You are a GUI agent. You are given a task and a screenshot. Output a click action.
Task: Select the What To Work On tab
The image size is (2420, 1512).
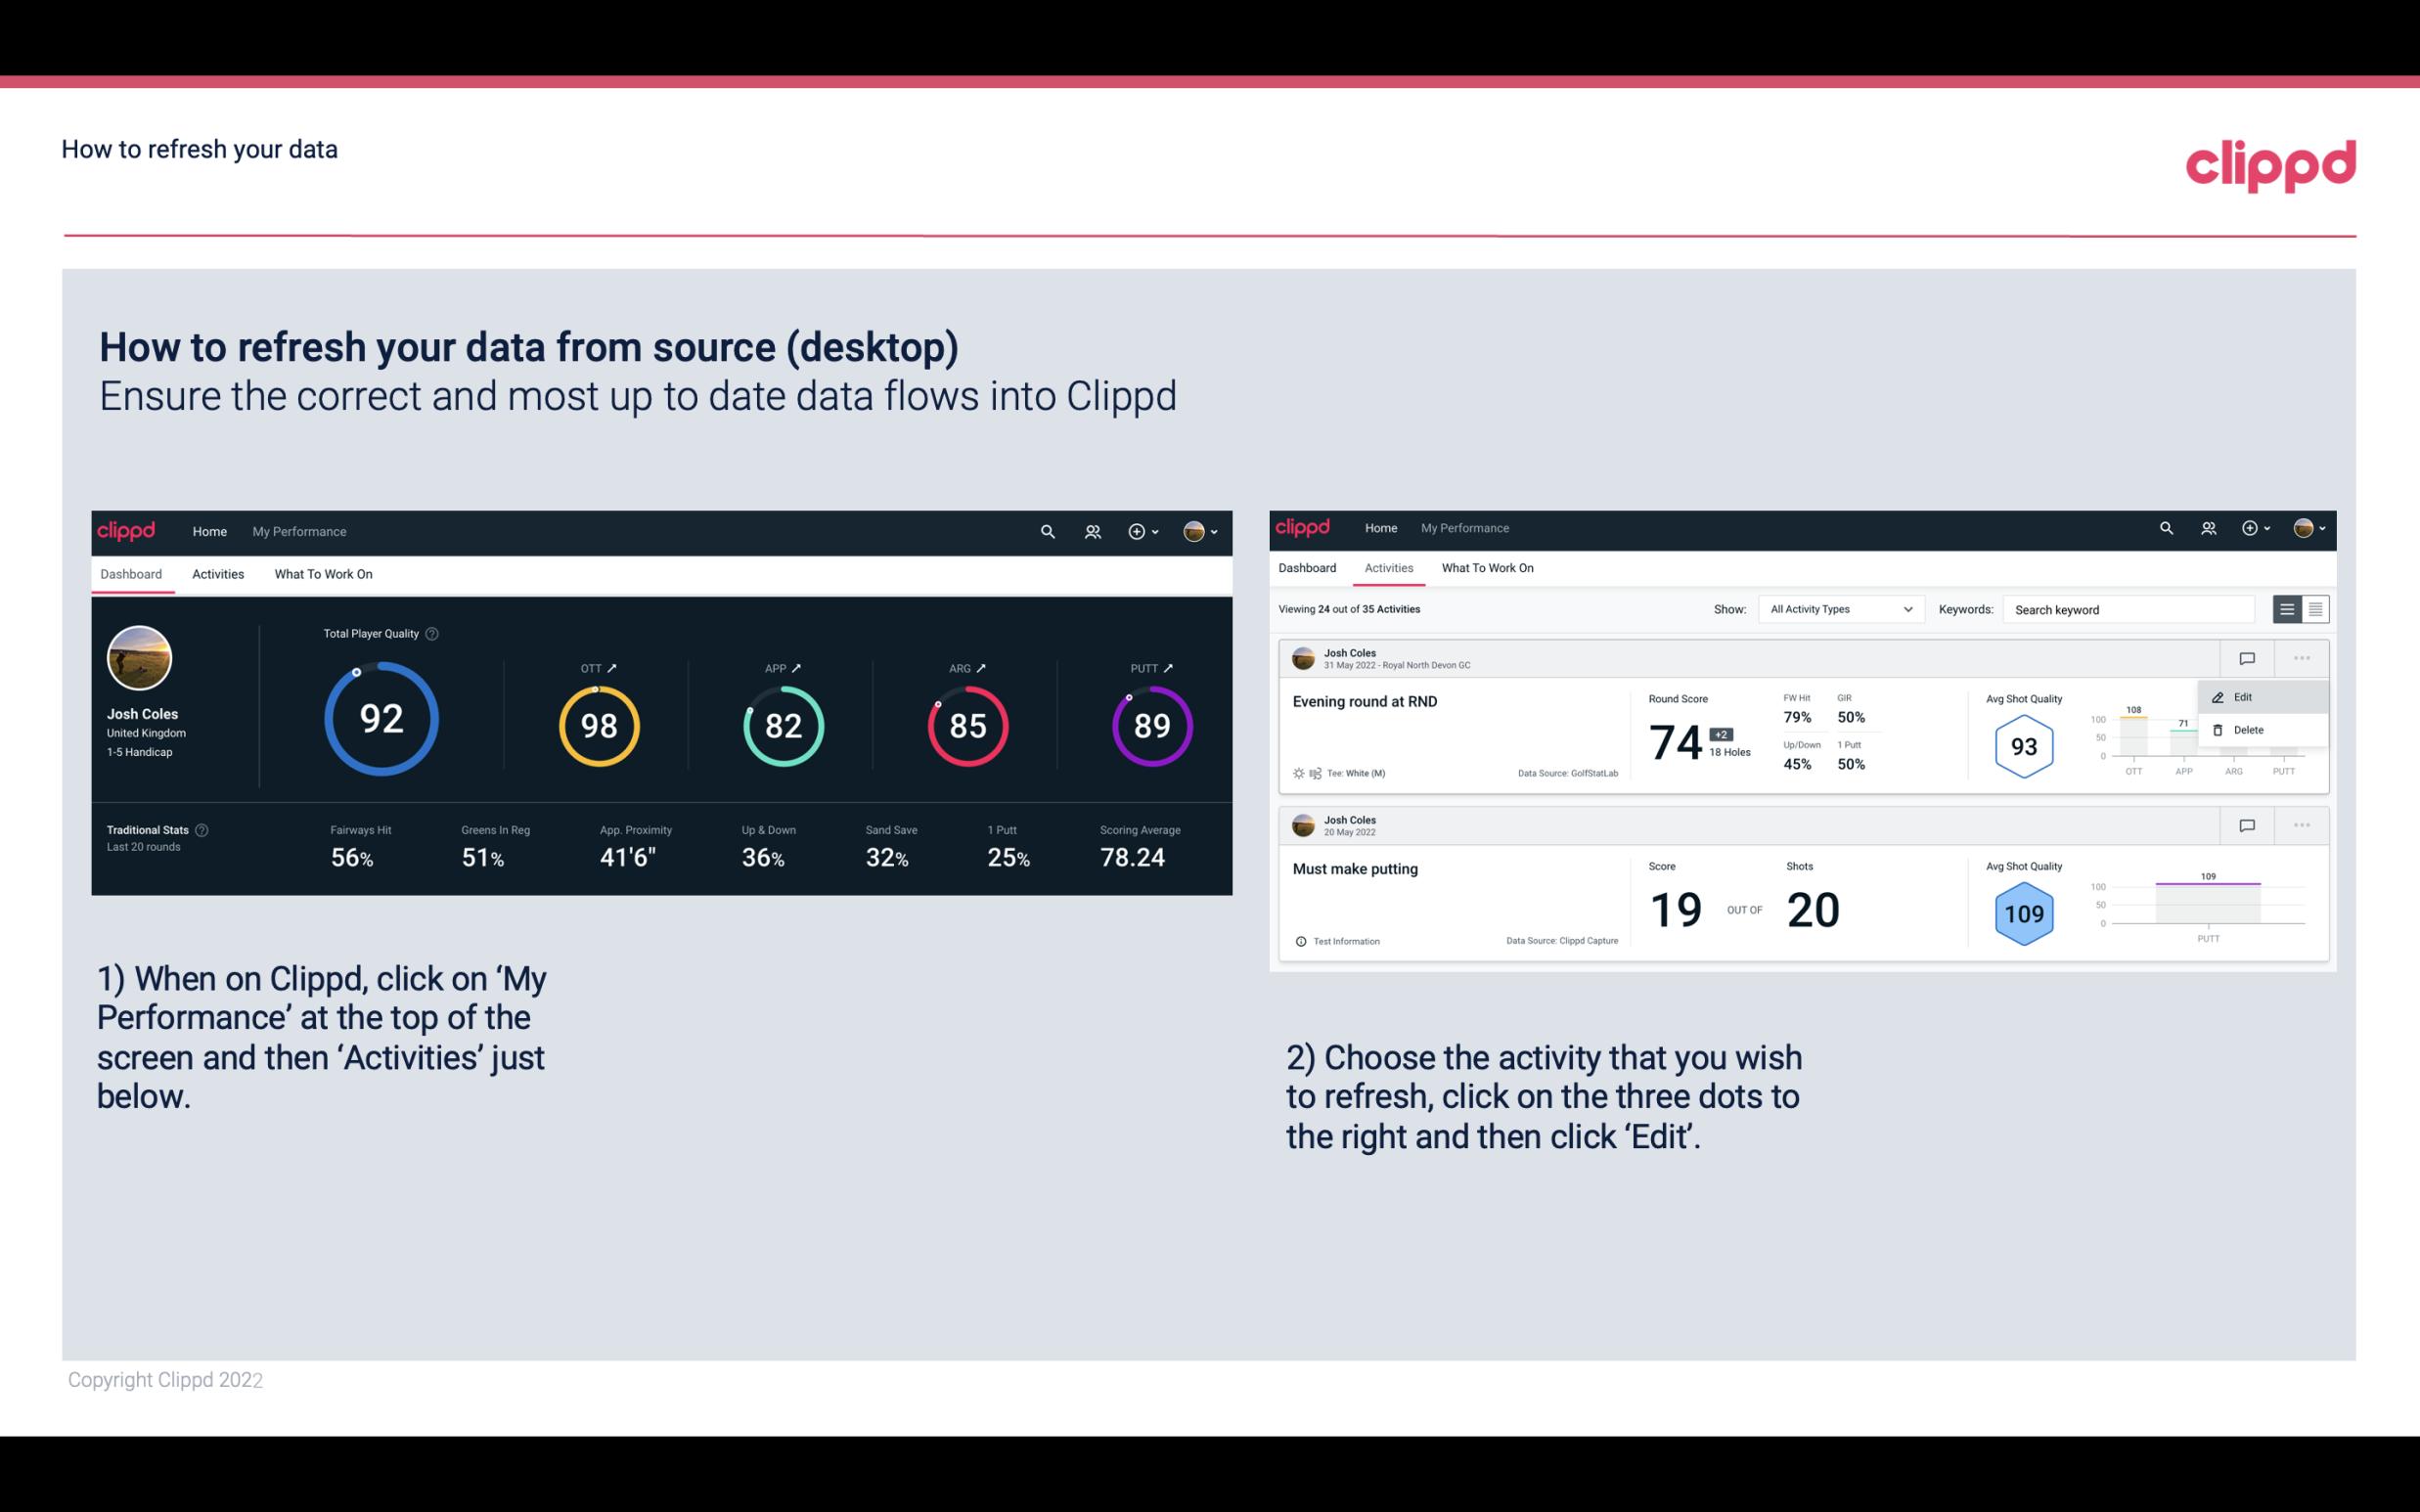(x=321, y=573)
